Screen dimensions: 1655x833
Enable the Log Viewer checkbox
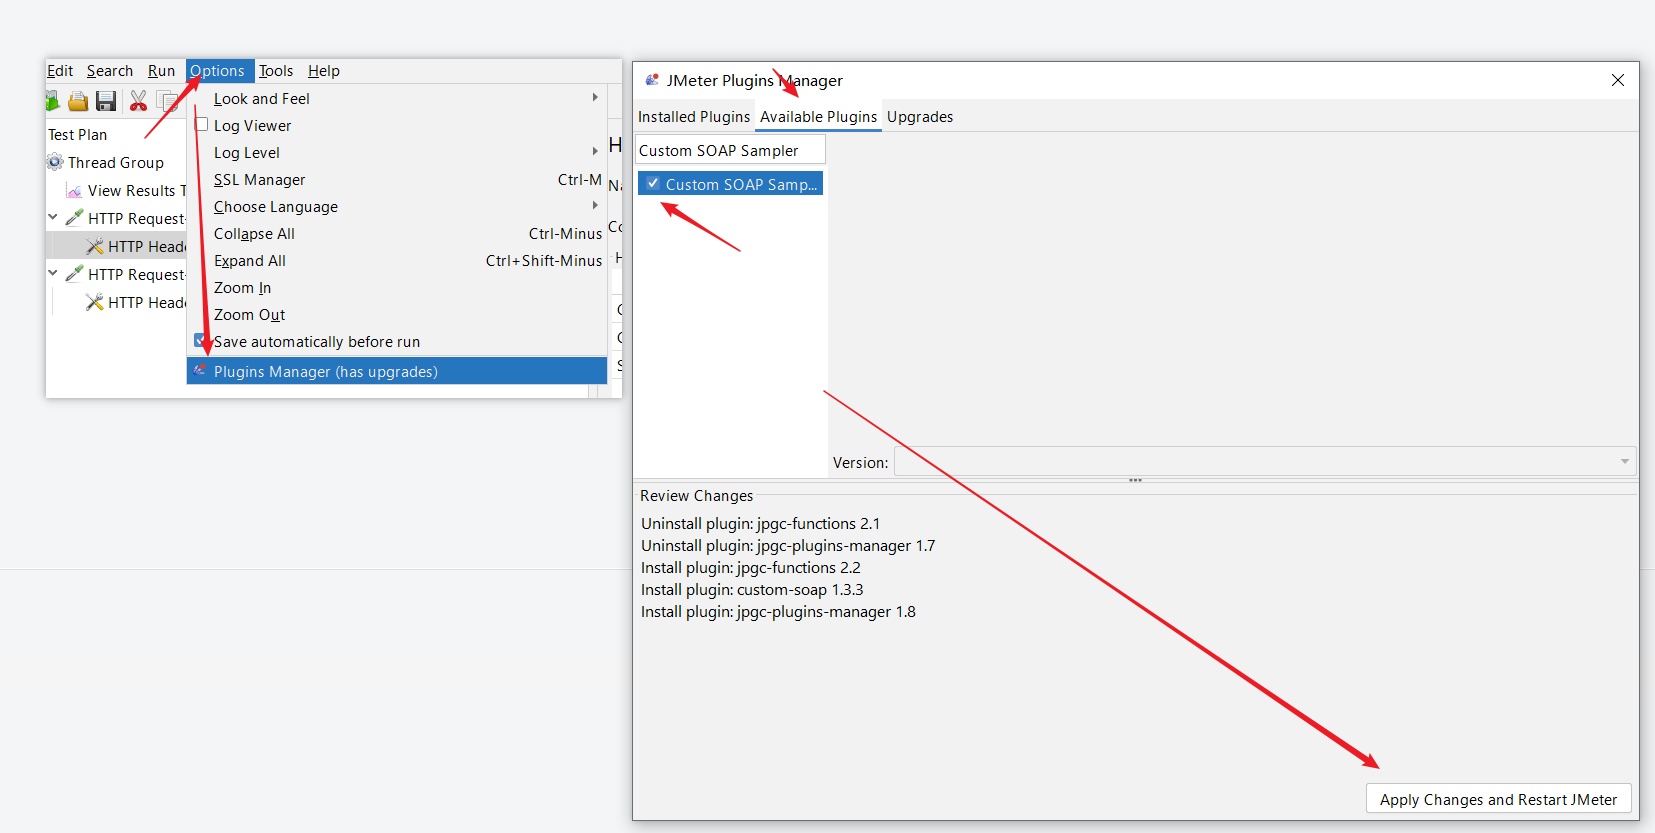point(201,125)
